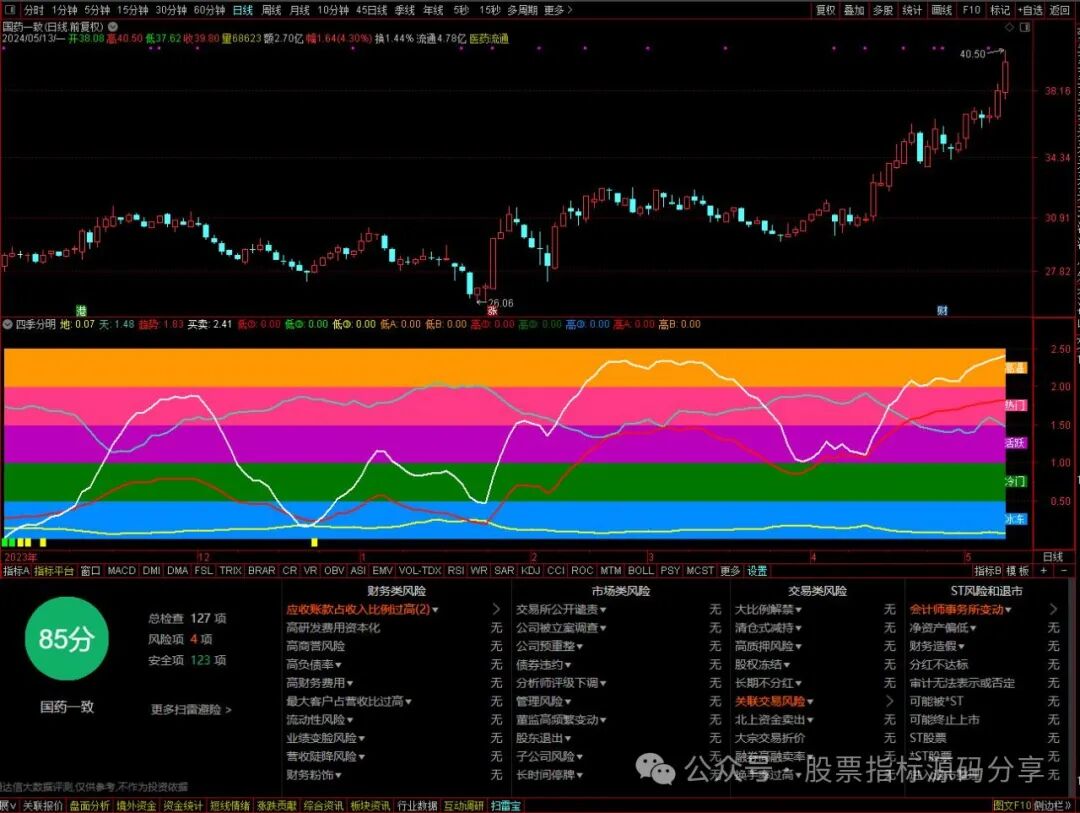
Task: Open indicator 设置 settings
Action: [757, 570]
